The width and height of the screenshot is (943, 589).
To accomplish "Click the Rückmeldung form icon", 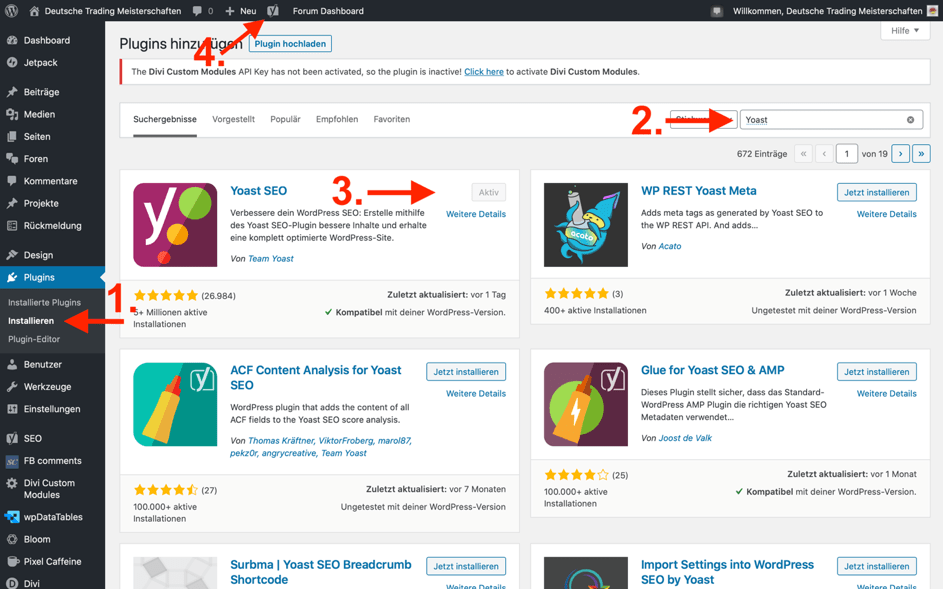I will (x=12, y=226).
